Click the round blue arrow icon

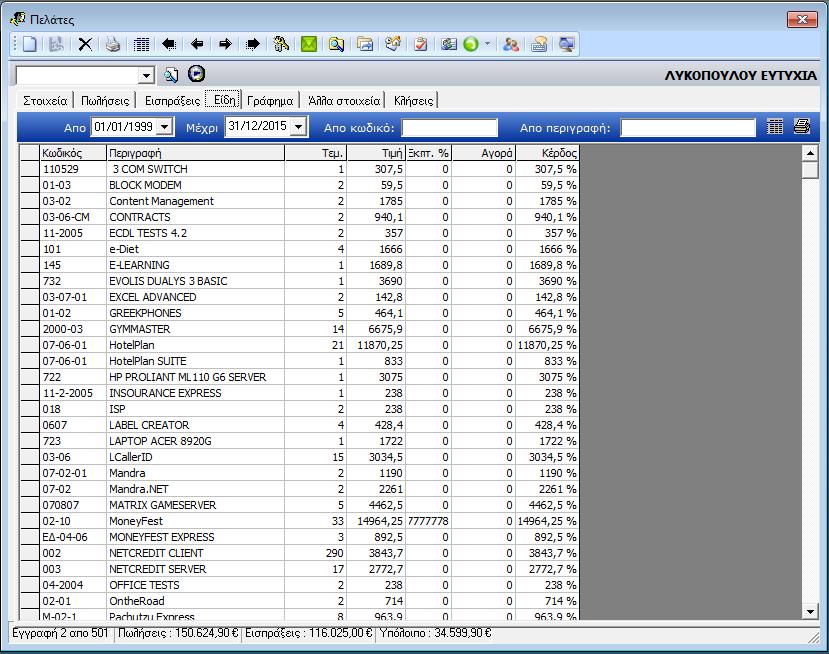(196, 74)
